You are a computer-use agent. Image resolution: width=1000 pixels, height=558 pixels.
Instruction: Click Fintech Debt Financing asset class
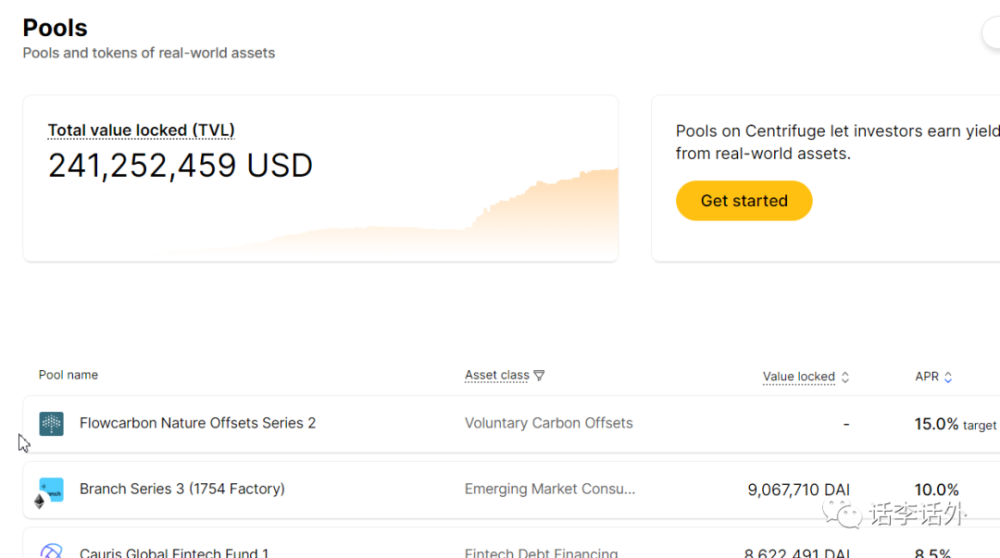[x=541, y=552]
